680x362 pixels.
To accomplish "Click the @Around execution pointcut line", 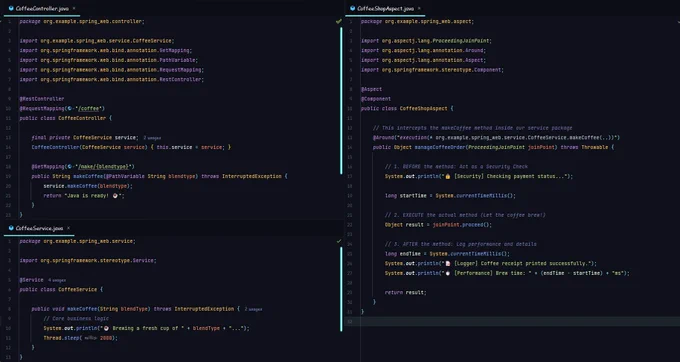I will (x=496, y=137).
